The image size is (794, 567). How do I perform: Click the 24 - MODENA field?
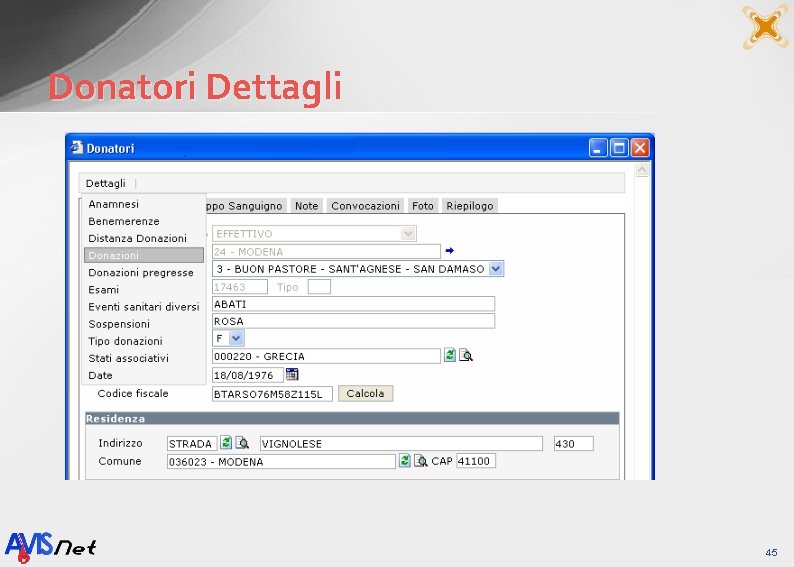point(326,251)
